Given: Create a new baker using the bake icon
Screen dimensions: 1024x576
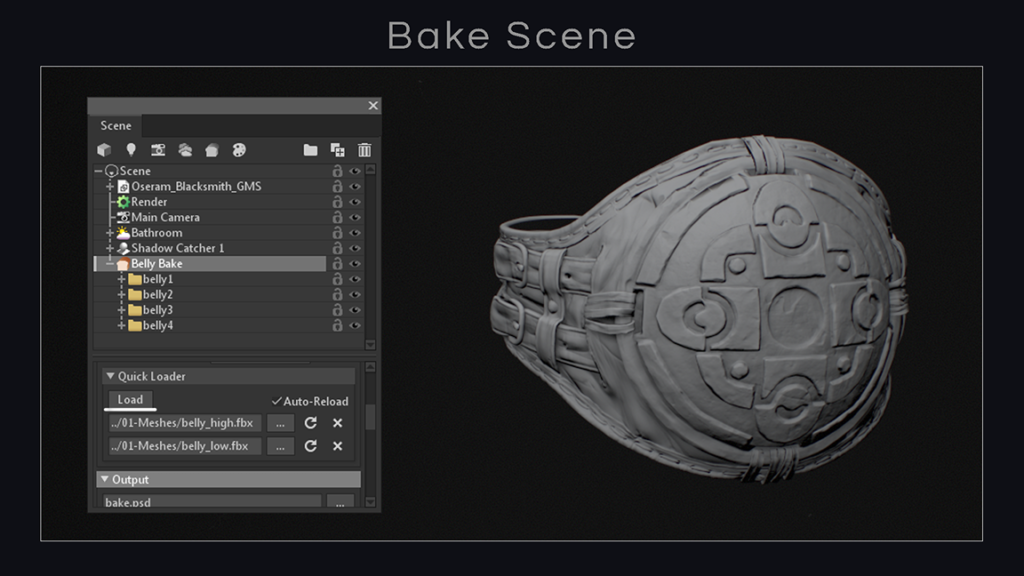Looking at the screenshot, I should [212, 149].
